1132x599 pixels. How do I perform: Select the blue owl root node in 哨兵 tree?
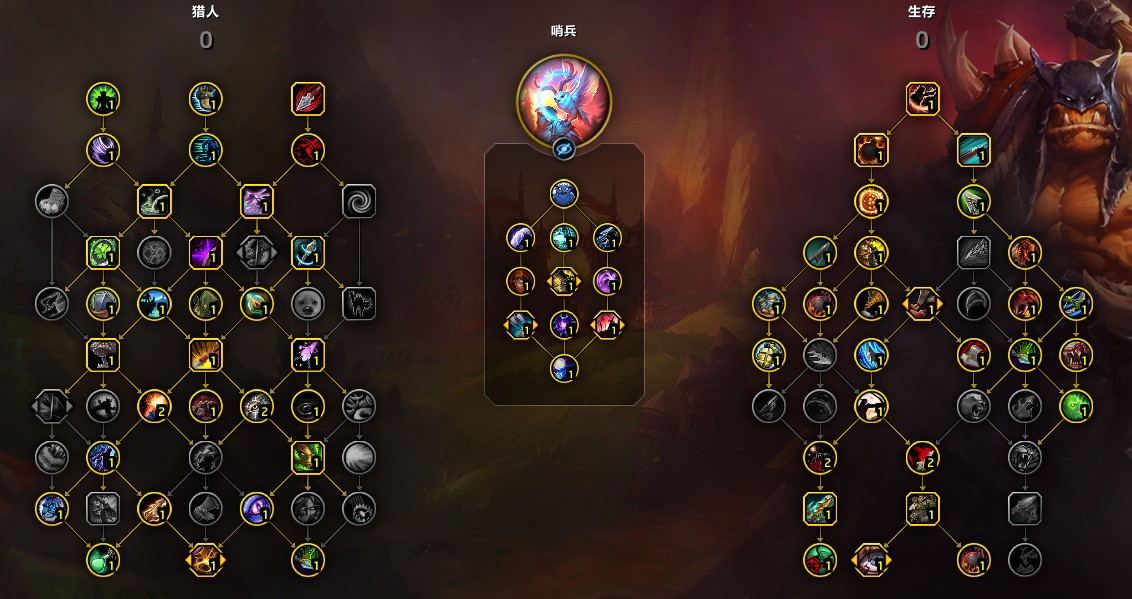tap(564, 194)
